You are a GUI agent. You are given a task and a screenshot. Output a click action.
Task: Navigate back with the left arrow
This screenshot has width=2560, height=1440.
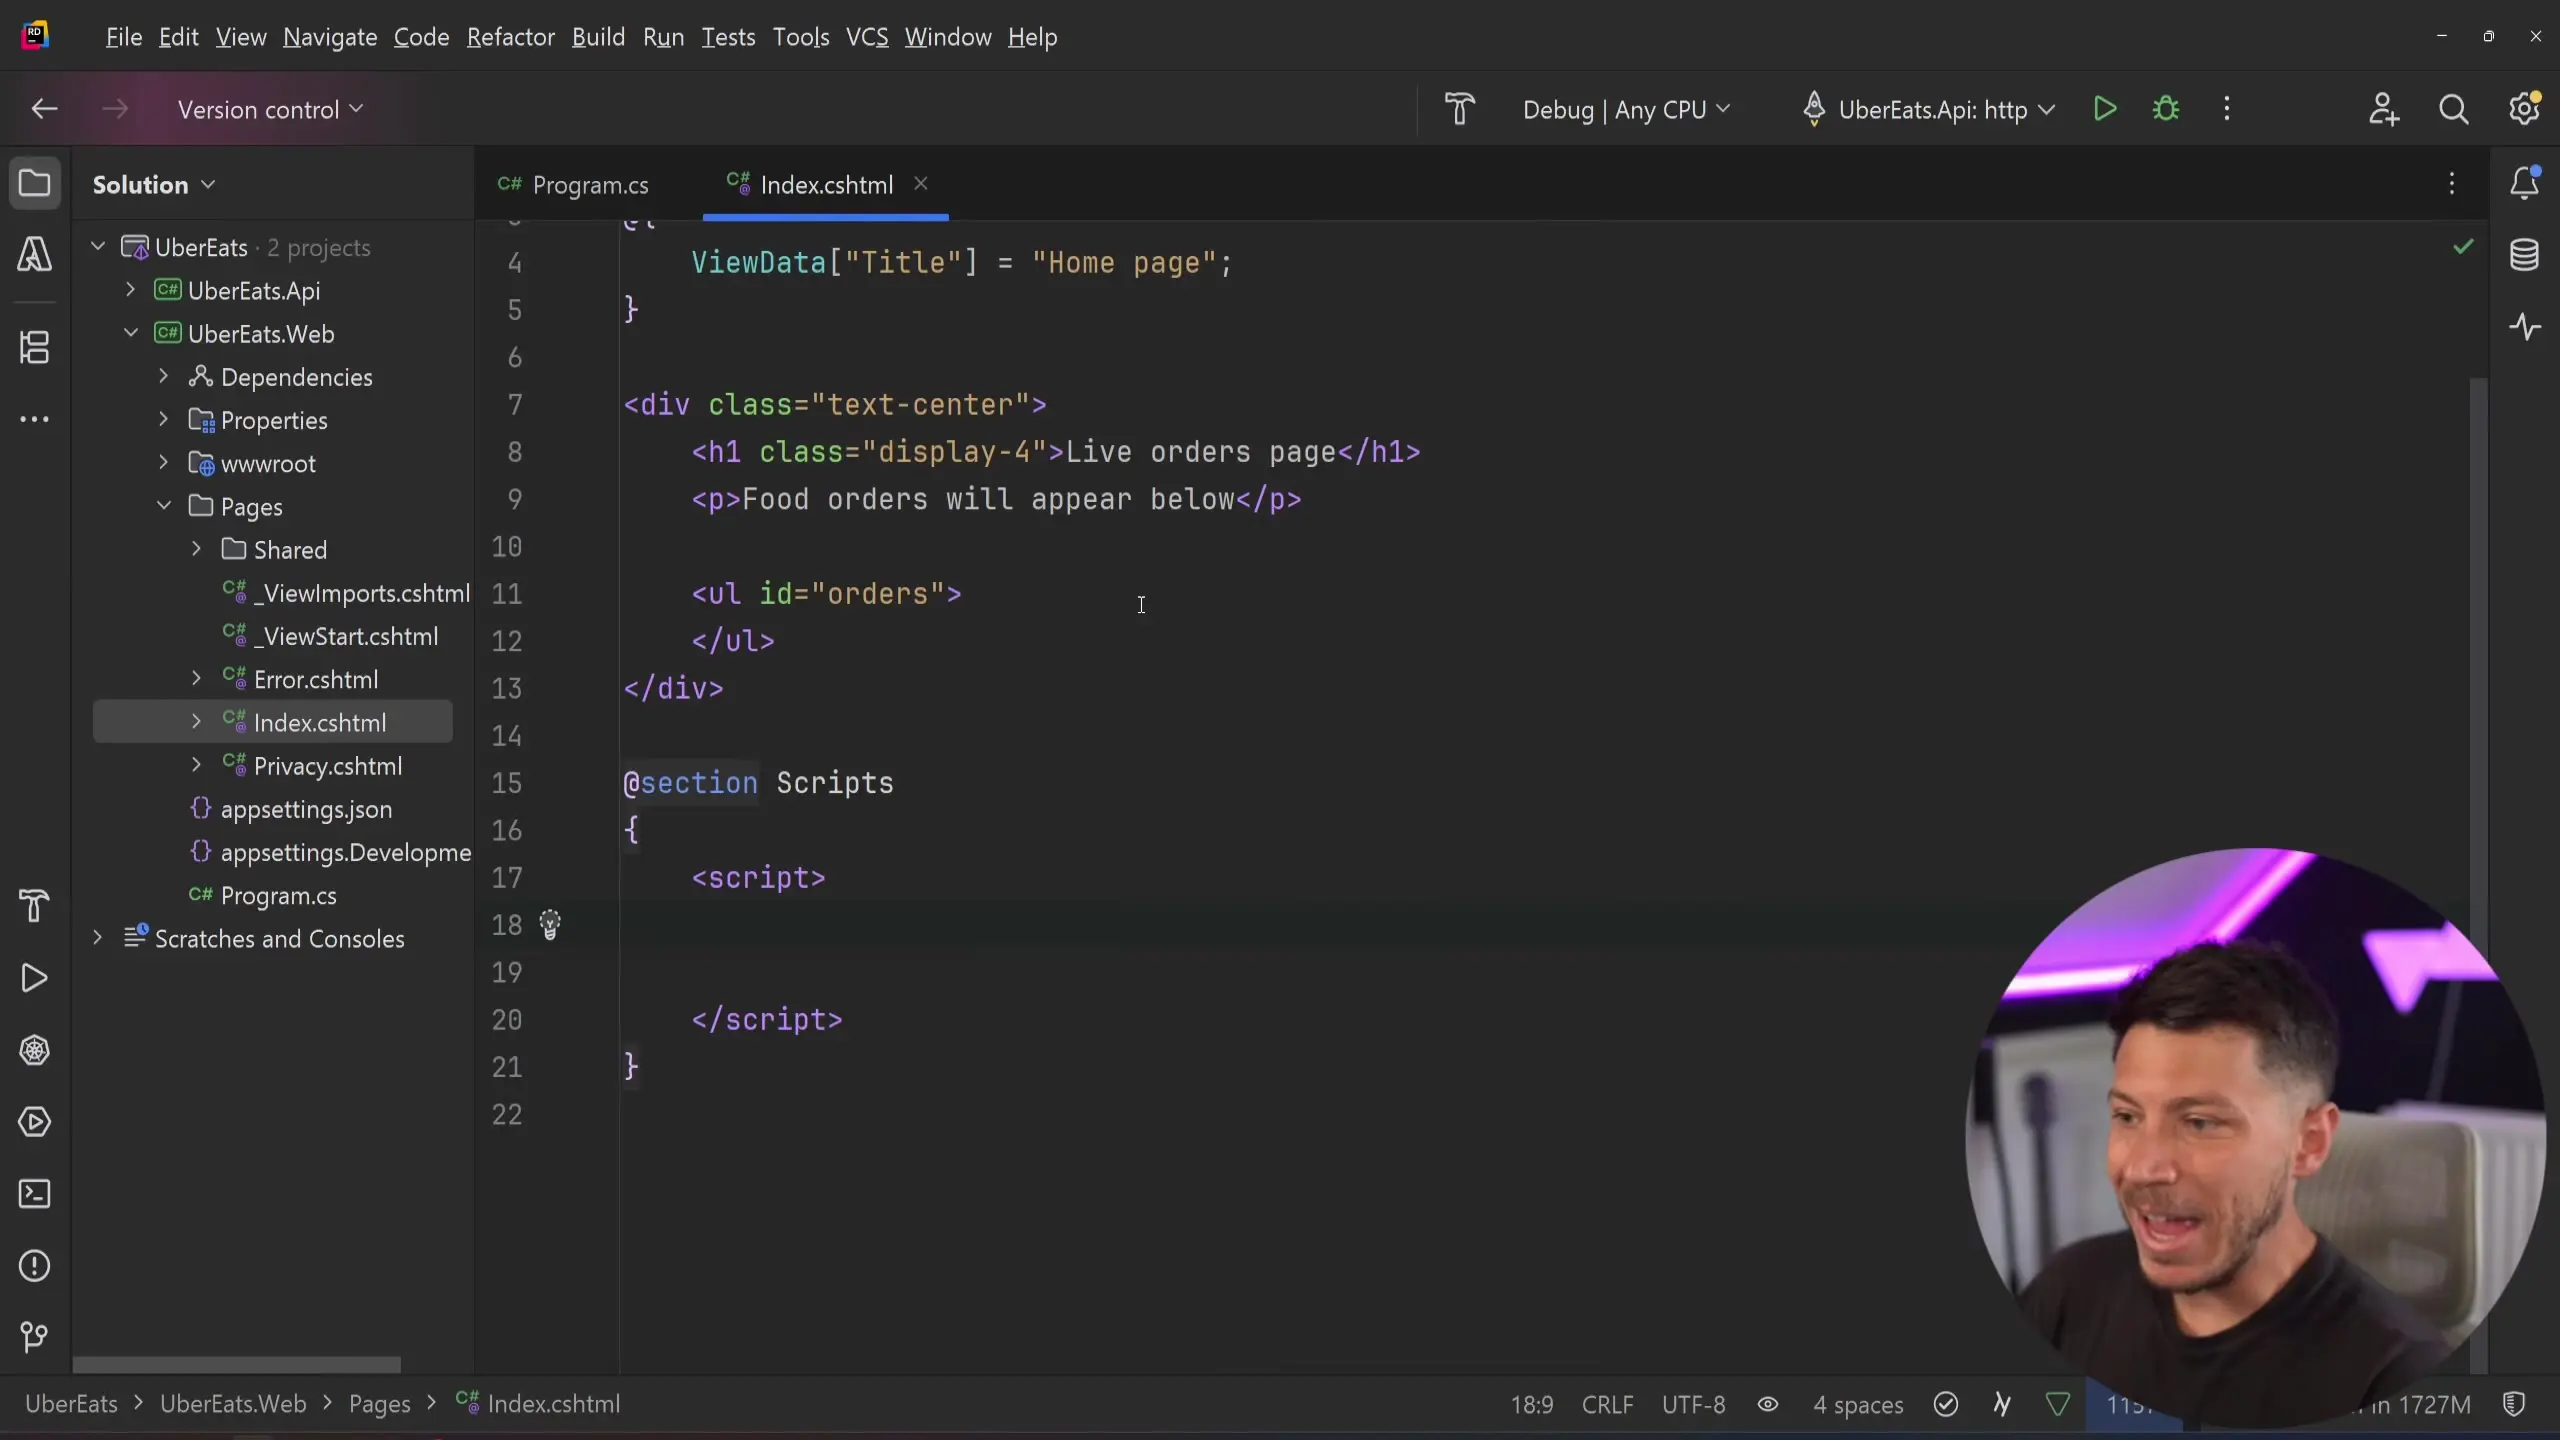pos(44,109)
